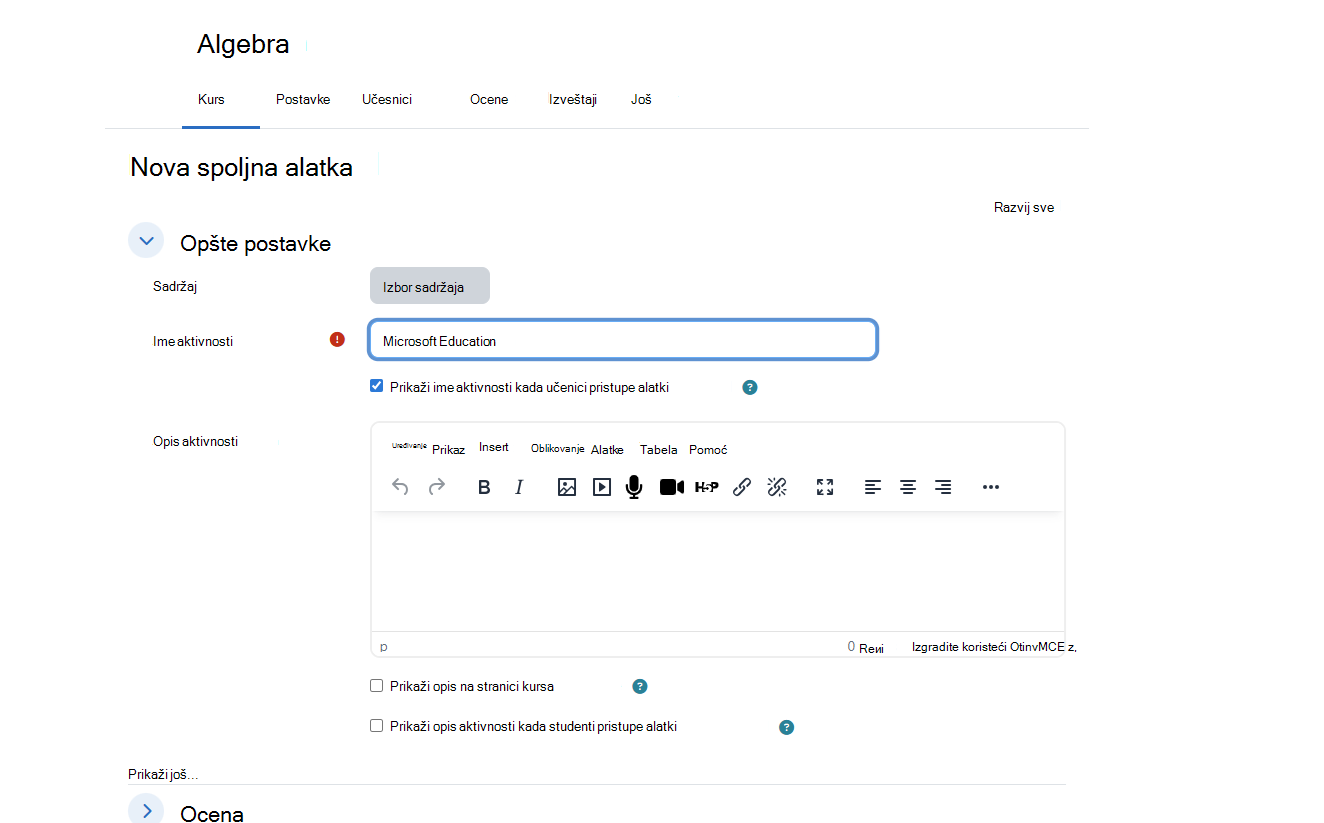1324x823 pixels.
Task: Click the p element path in editor status bar
Action: point(384,647)
